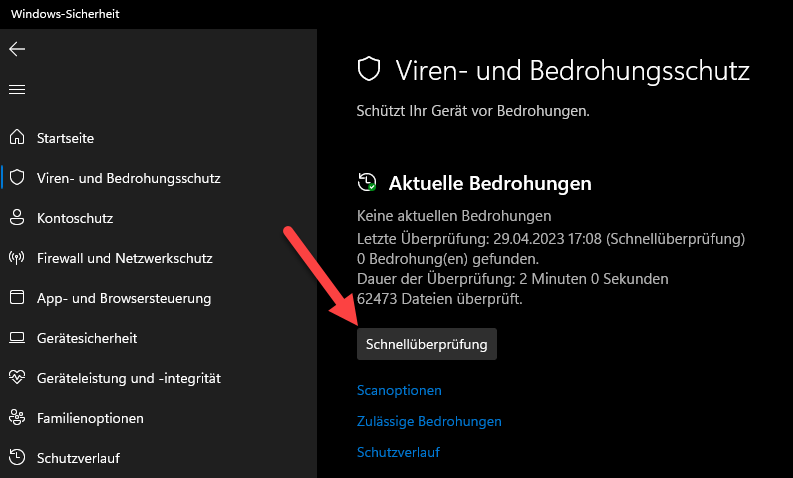Click the Aktuelle Bedrohungen status icon
This screenshot has width=793, height=478.
[368, 183]
